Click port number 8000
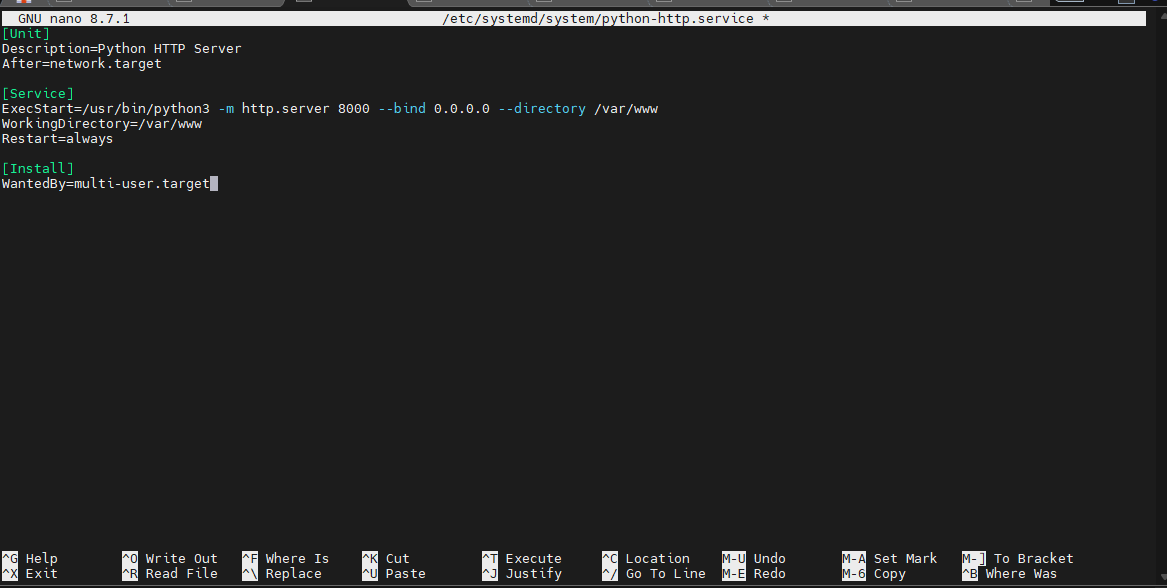1167x588 pixels. click(x=354, y=109)
